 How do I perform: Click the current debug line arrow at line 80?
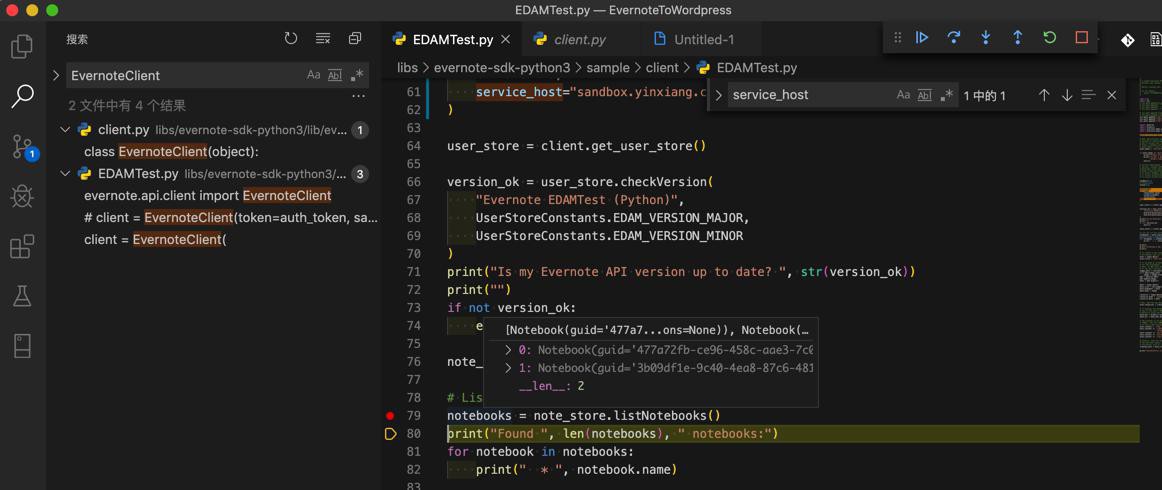391,434
